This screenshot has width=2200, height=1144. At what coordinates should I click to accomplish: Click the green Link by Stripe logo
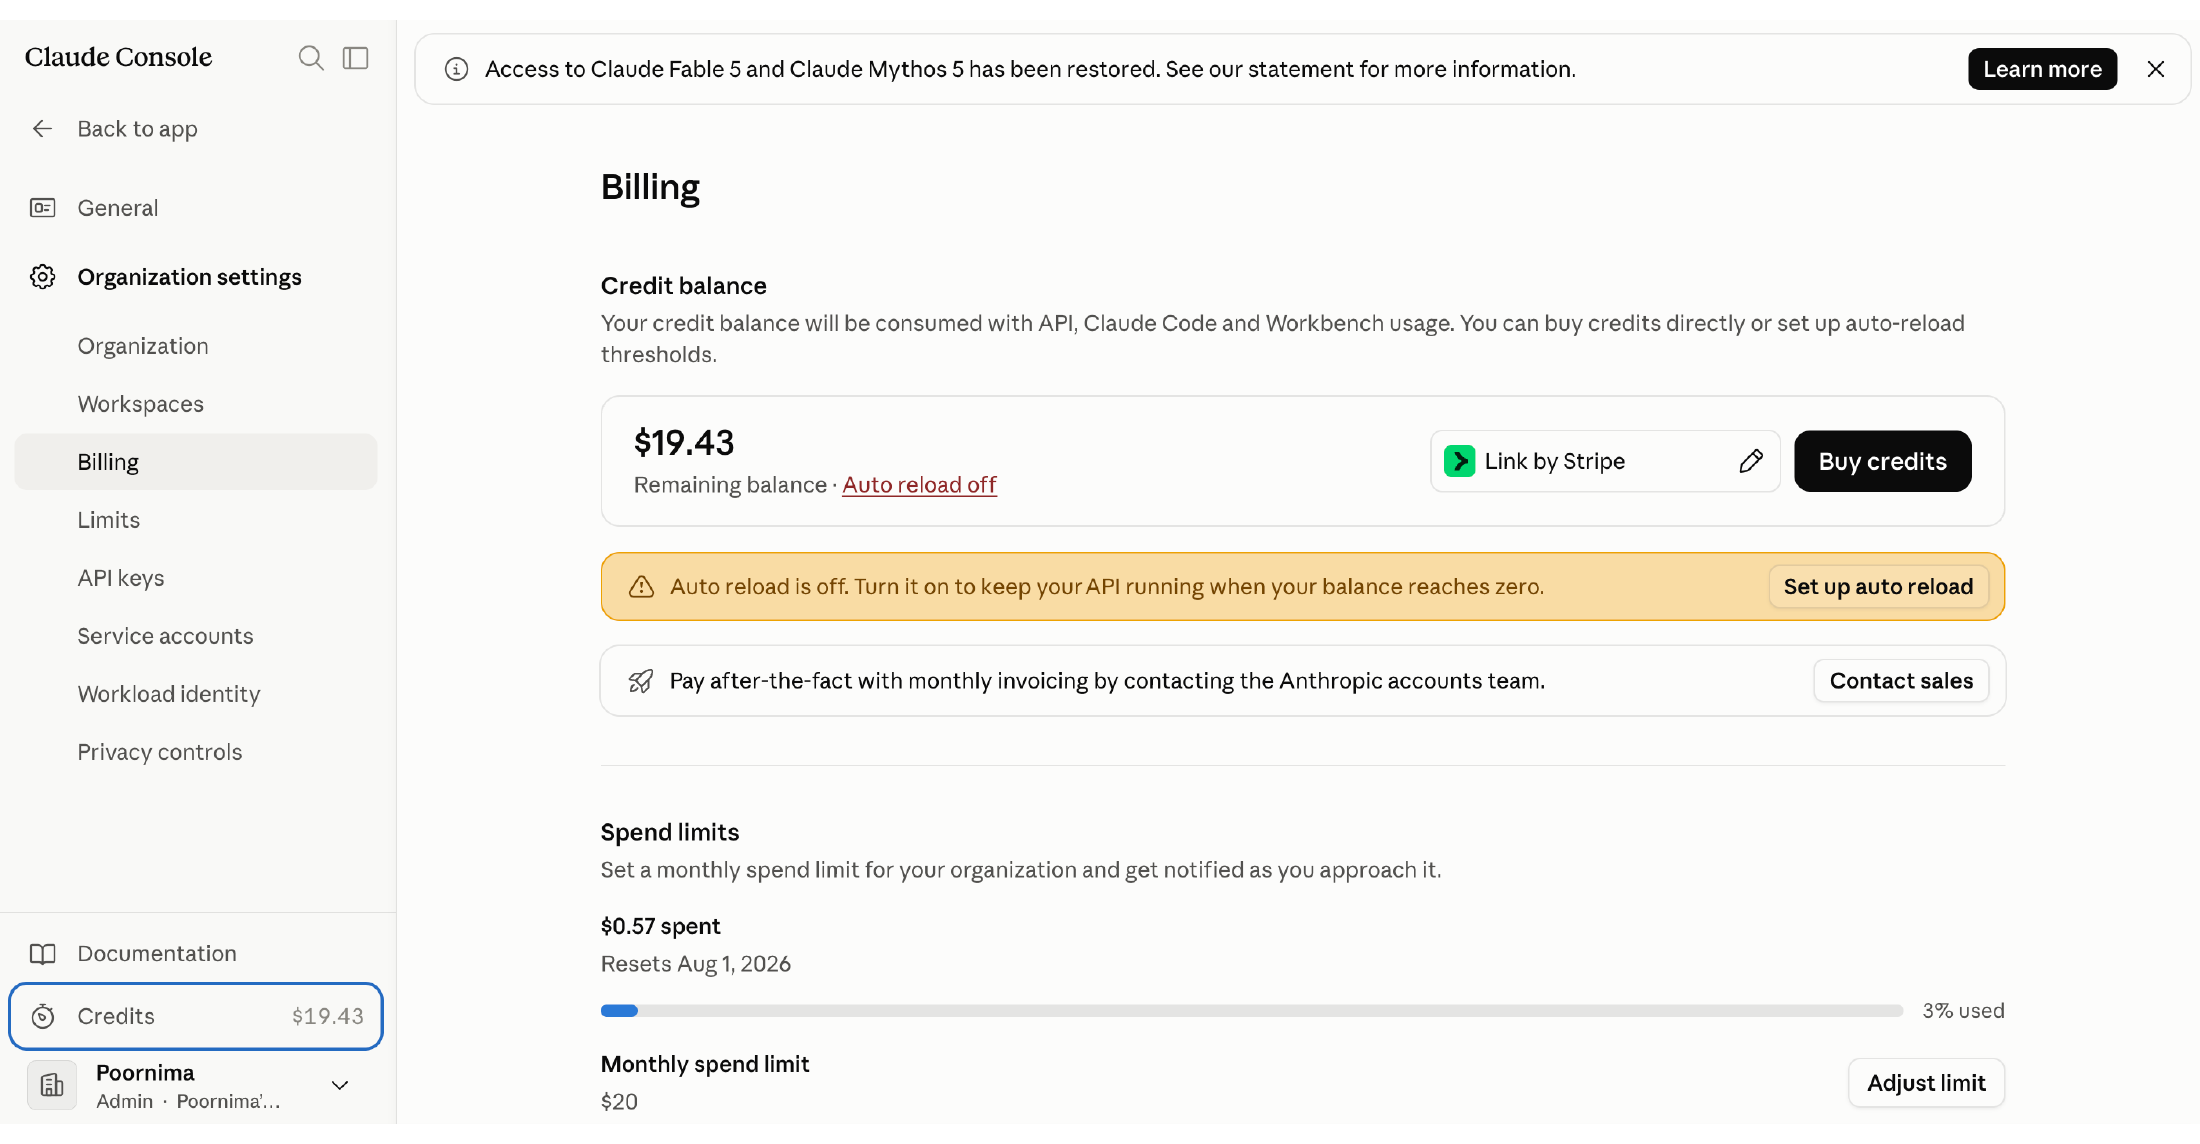[x=1459, y=461]
